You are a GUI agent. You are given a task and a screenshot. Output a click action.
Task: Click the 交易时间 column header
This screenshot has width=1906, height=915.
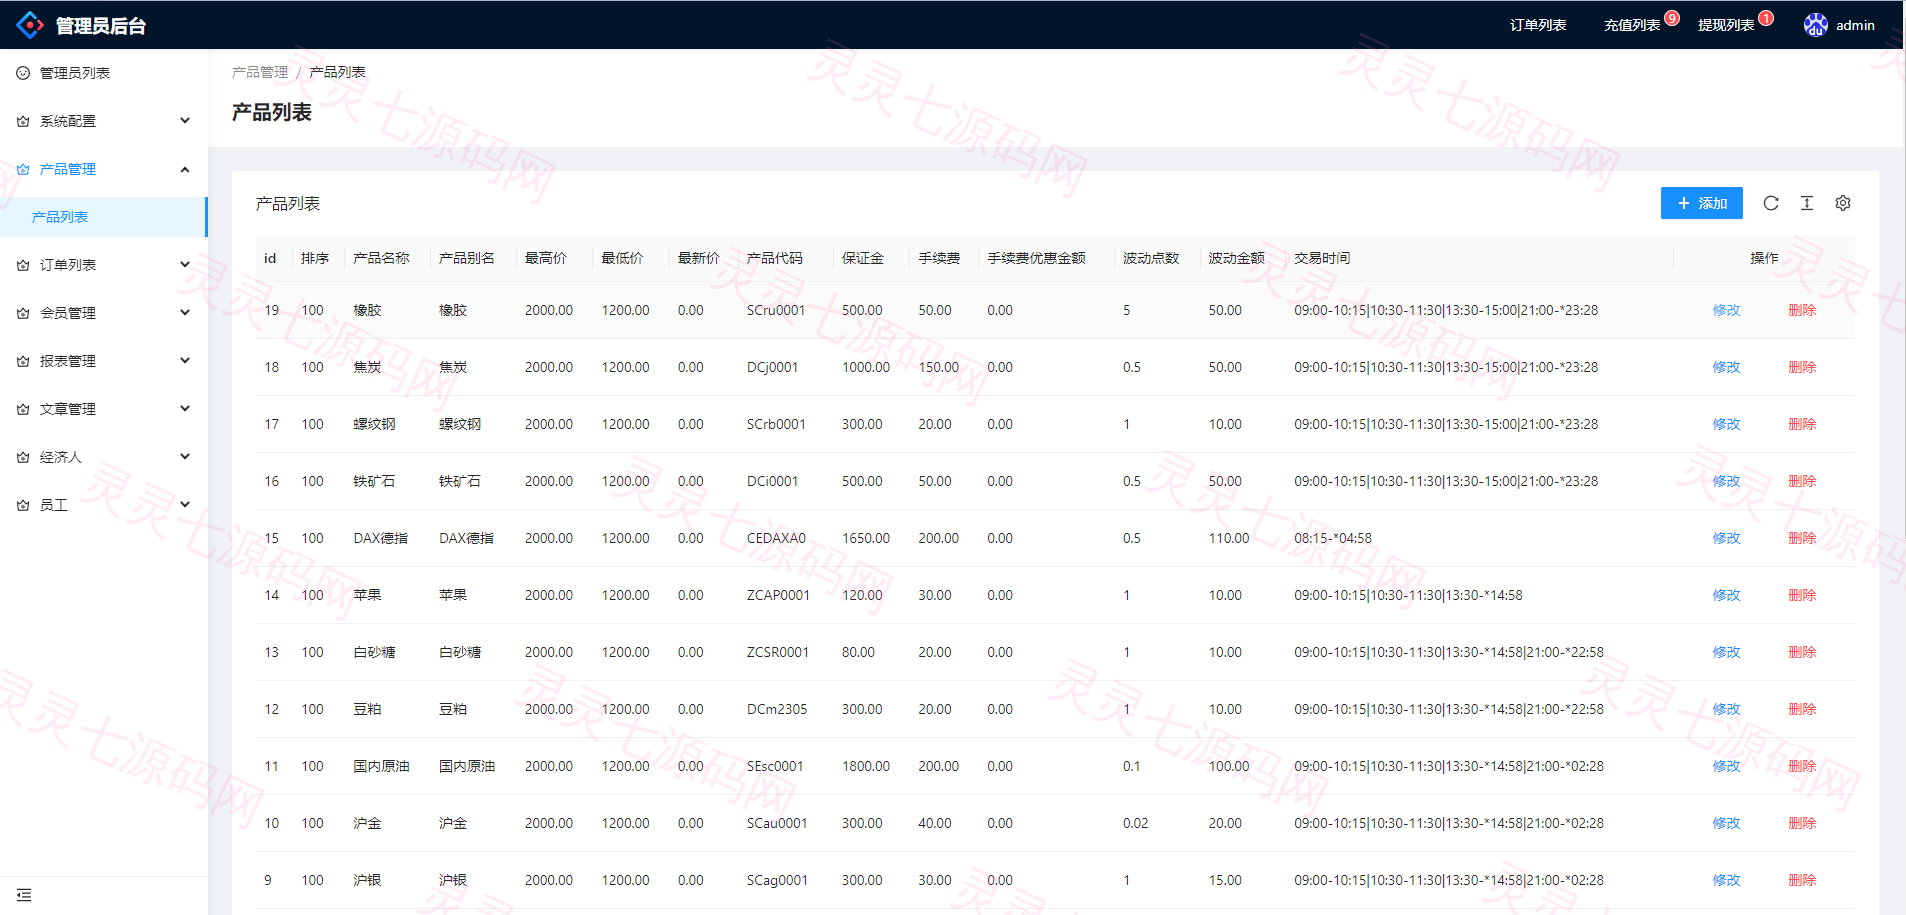click(x=1322, y=258)
